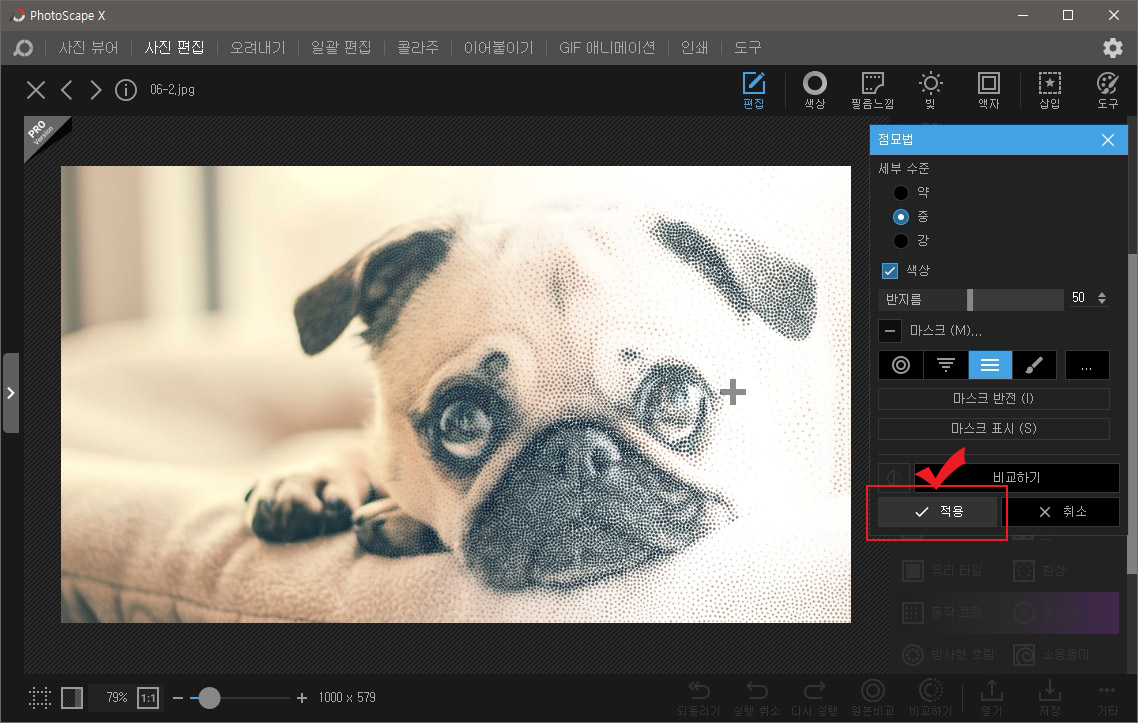Close the 점묘법 panel
The image size is (1138, 723).
click(1108, 140)
